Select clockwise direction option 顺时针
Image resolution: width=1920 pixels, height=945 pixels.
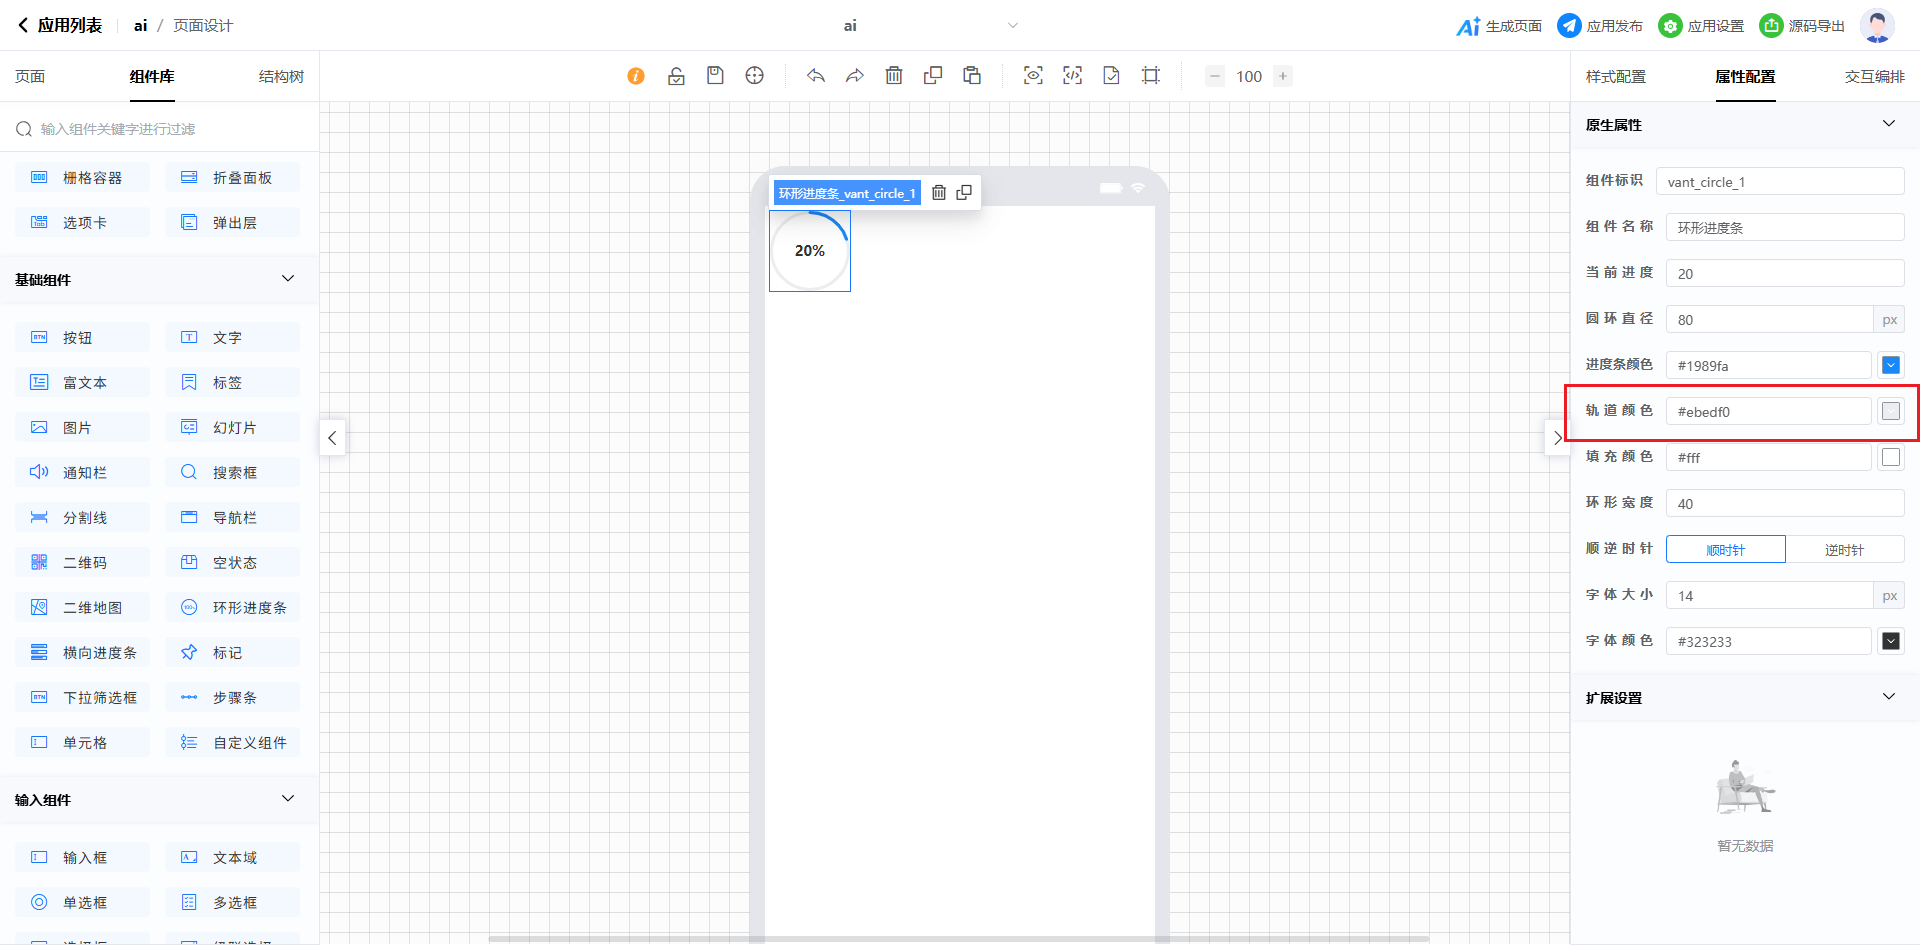click(1725, 550)
